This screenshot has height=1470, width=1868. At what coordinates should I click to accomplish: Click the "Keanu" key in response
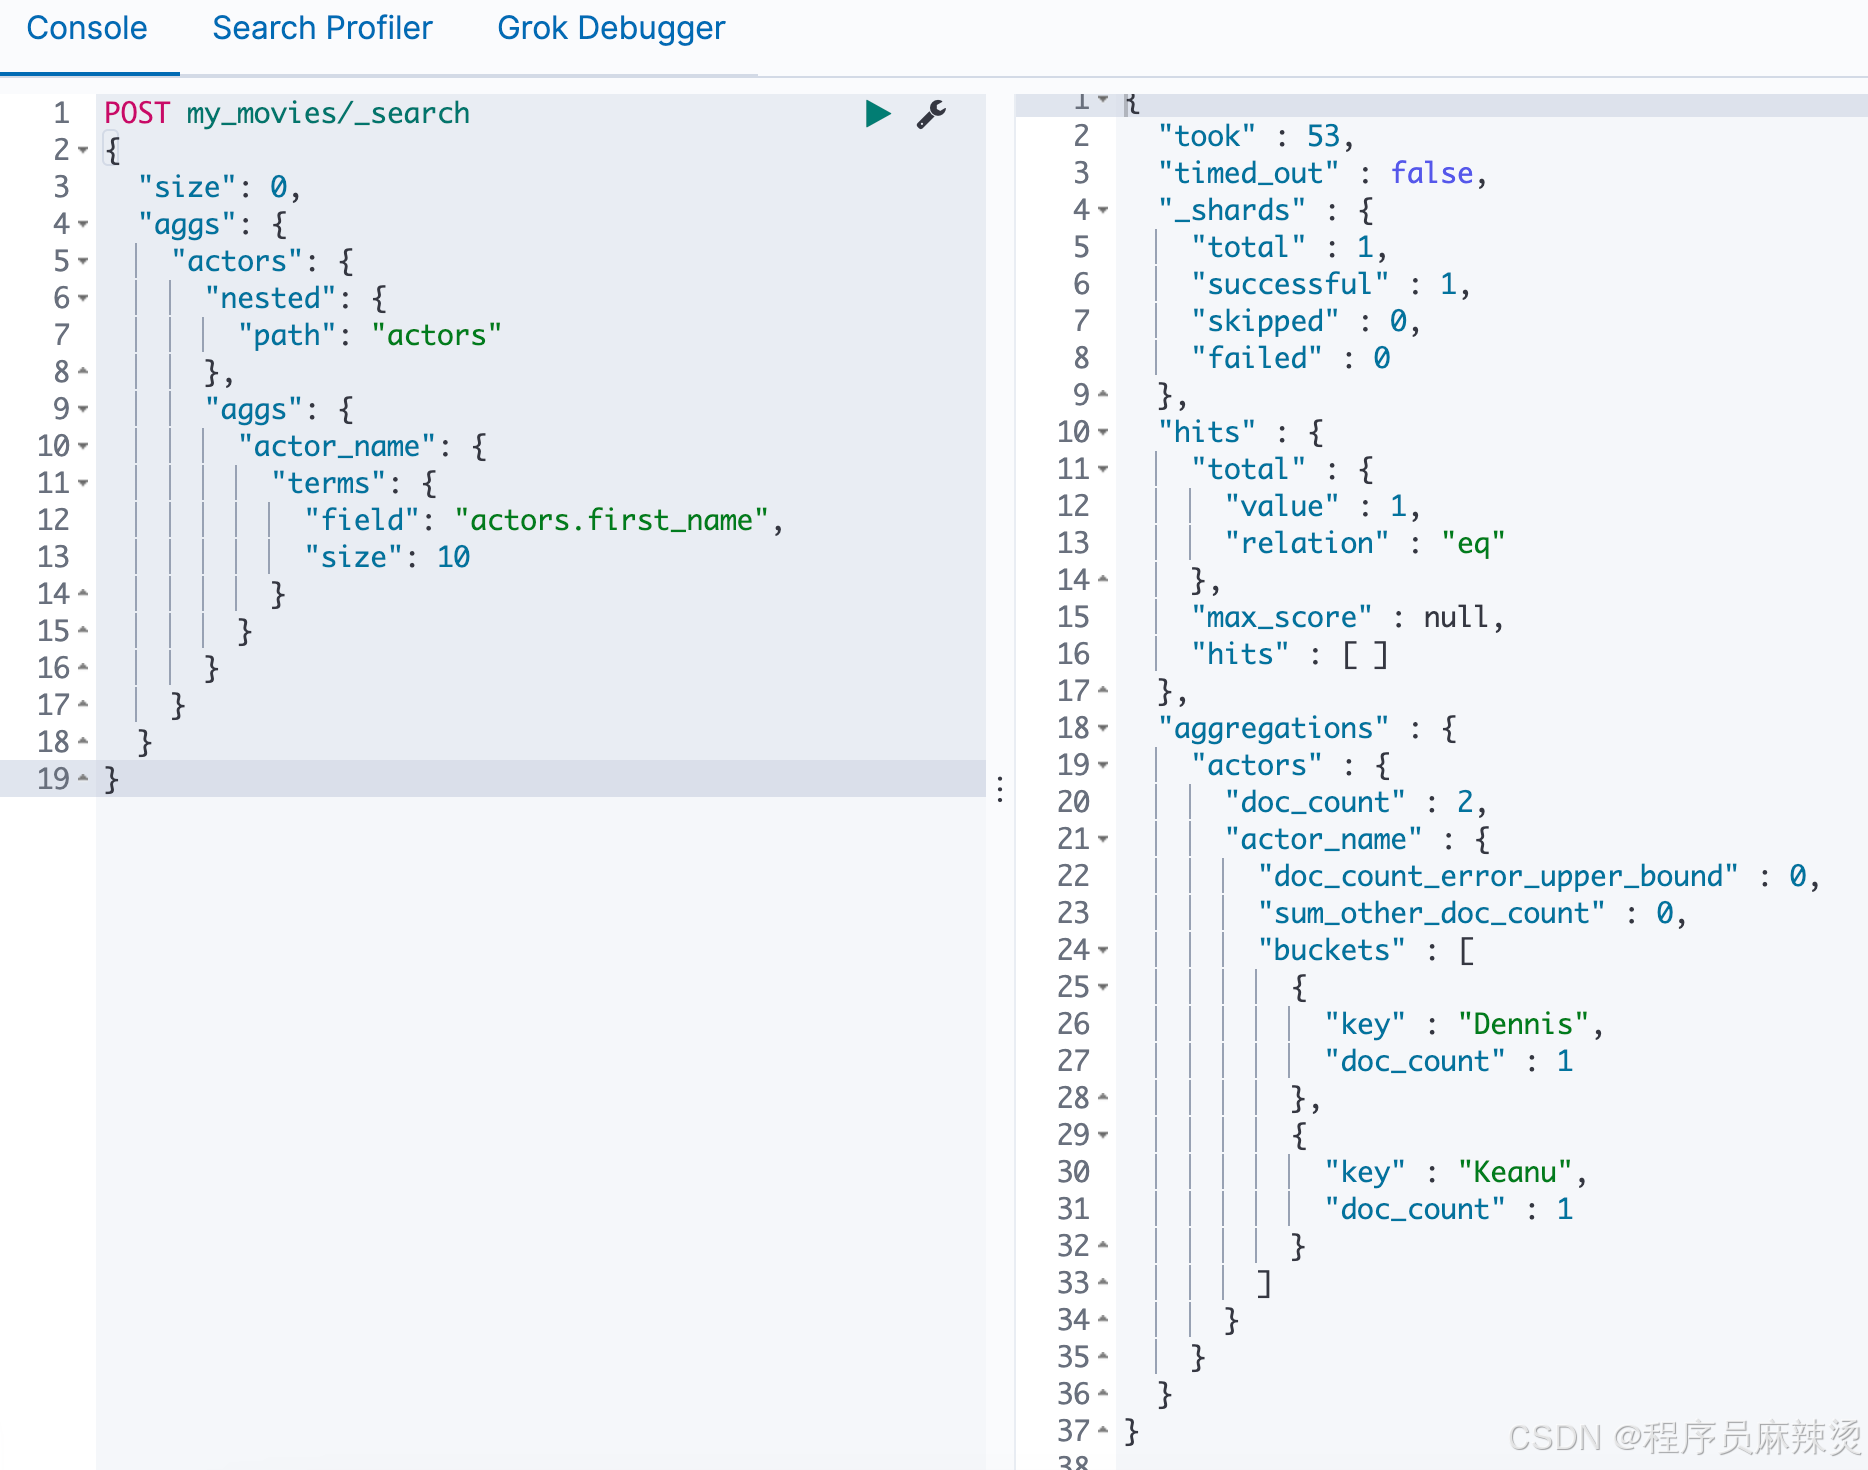1515,1172
